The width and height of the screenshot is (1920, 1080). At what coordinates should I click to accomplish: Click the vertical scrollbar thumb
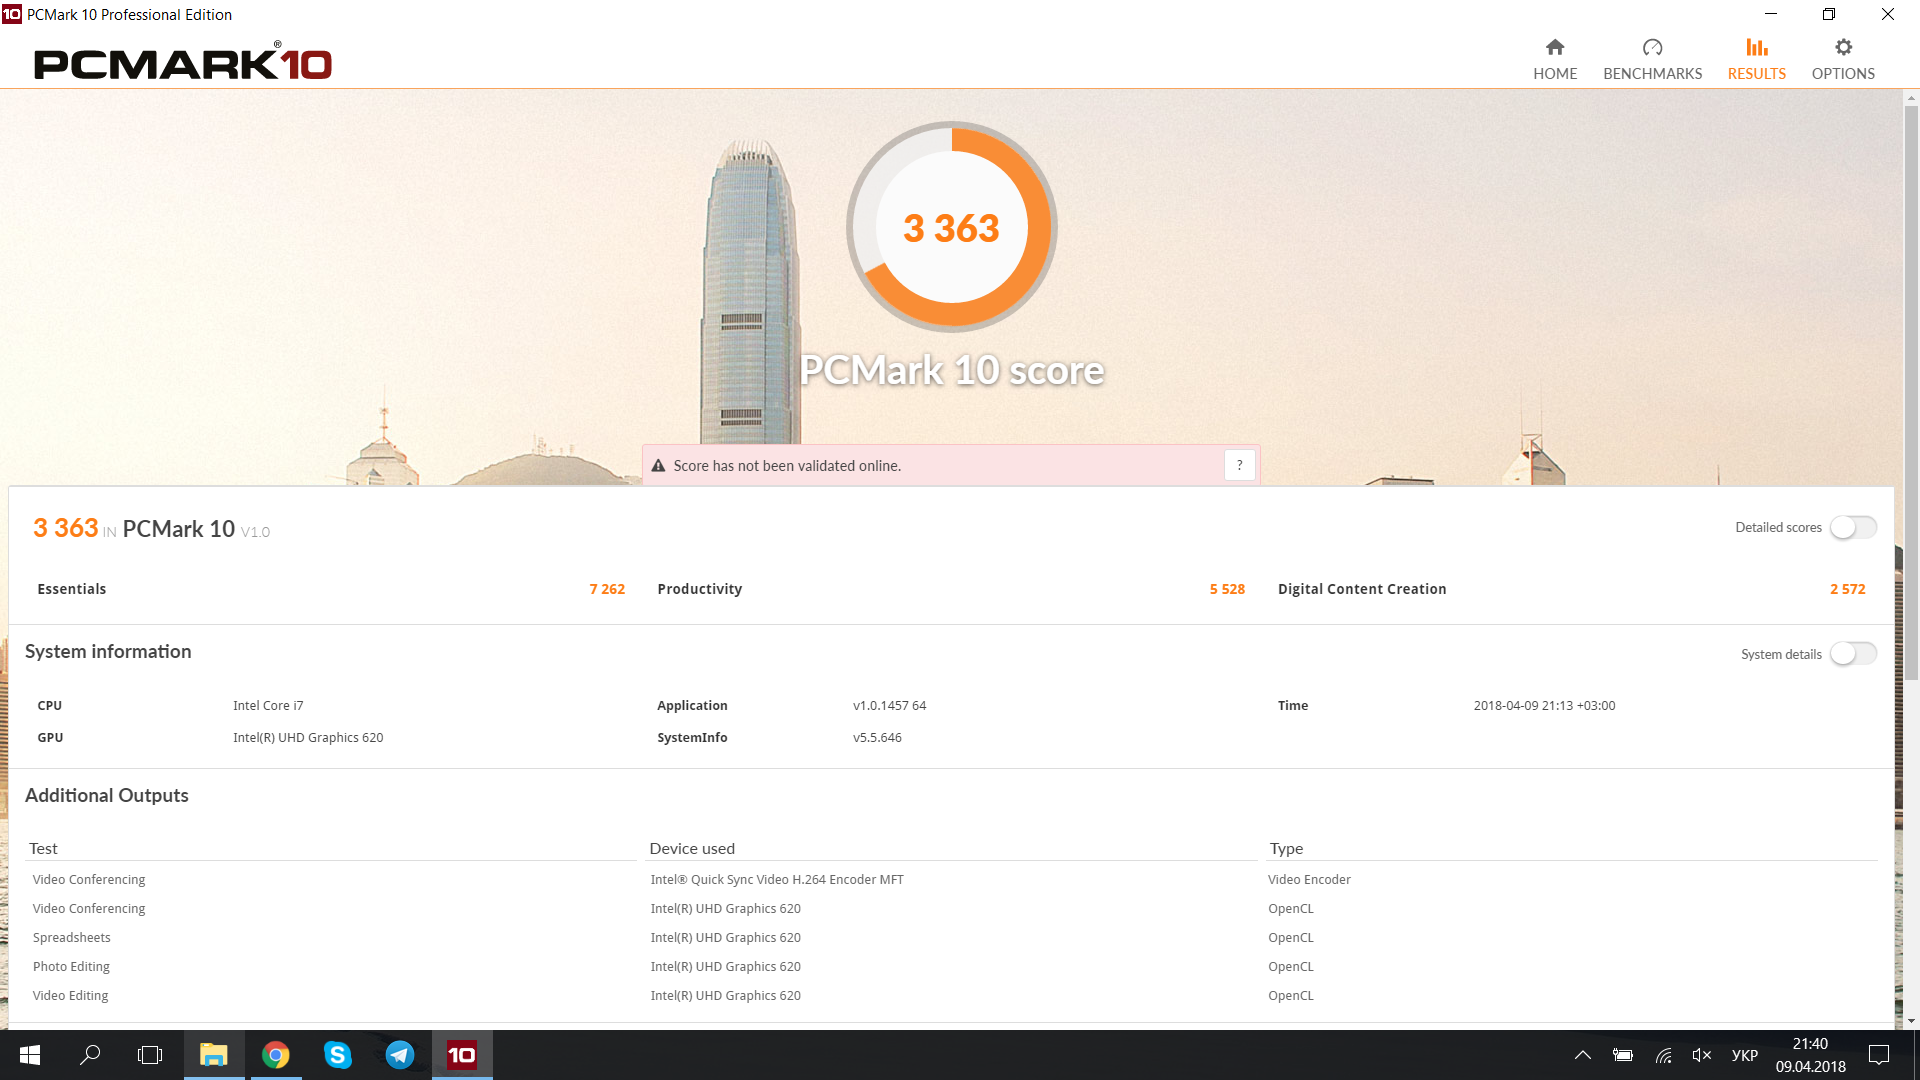point(1911,392)
